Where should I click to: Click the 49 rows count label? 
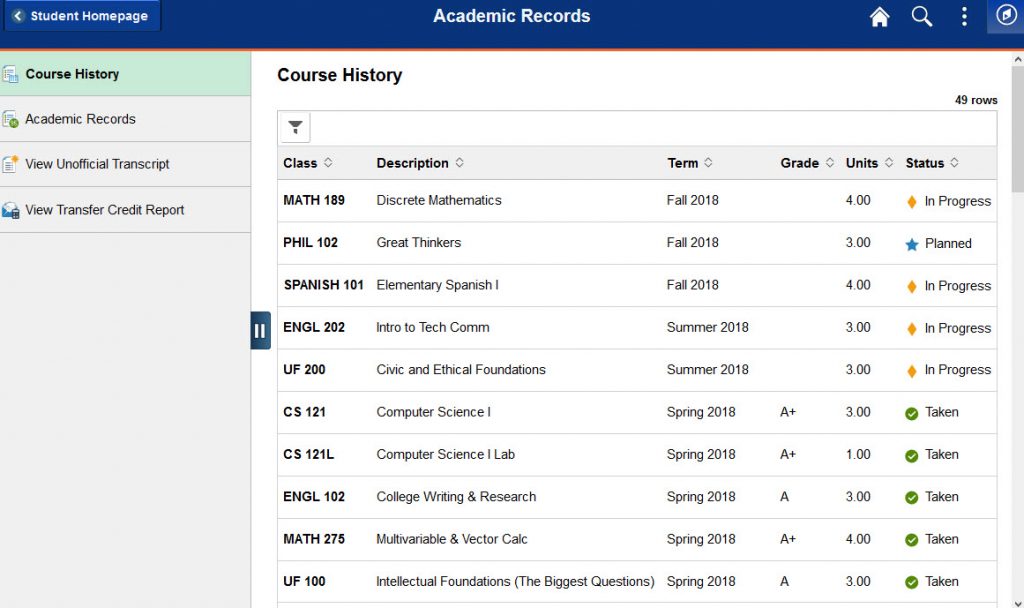(976, 100)
